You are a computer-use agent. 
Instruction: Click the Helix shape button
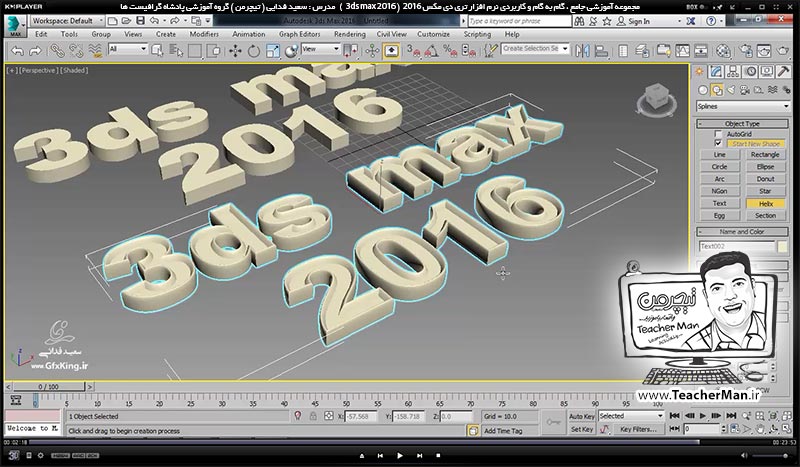[765, 203]
